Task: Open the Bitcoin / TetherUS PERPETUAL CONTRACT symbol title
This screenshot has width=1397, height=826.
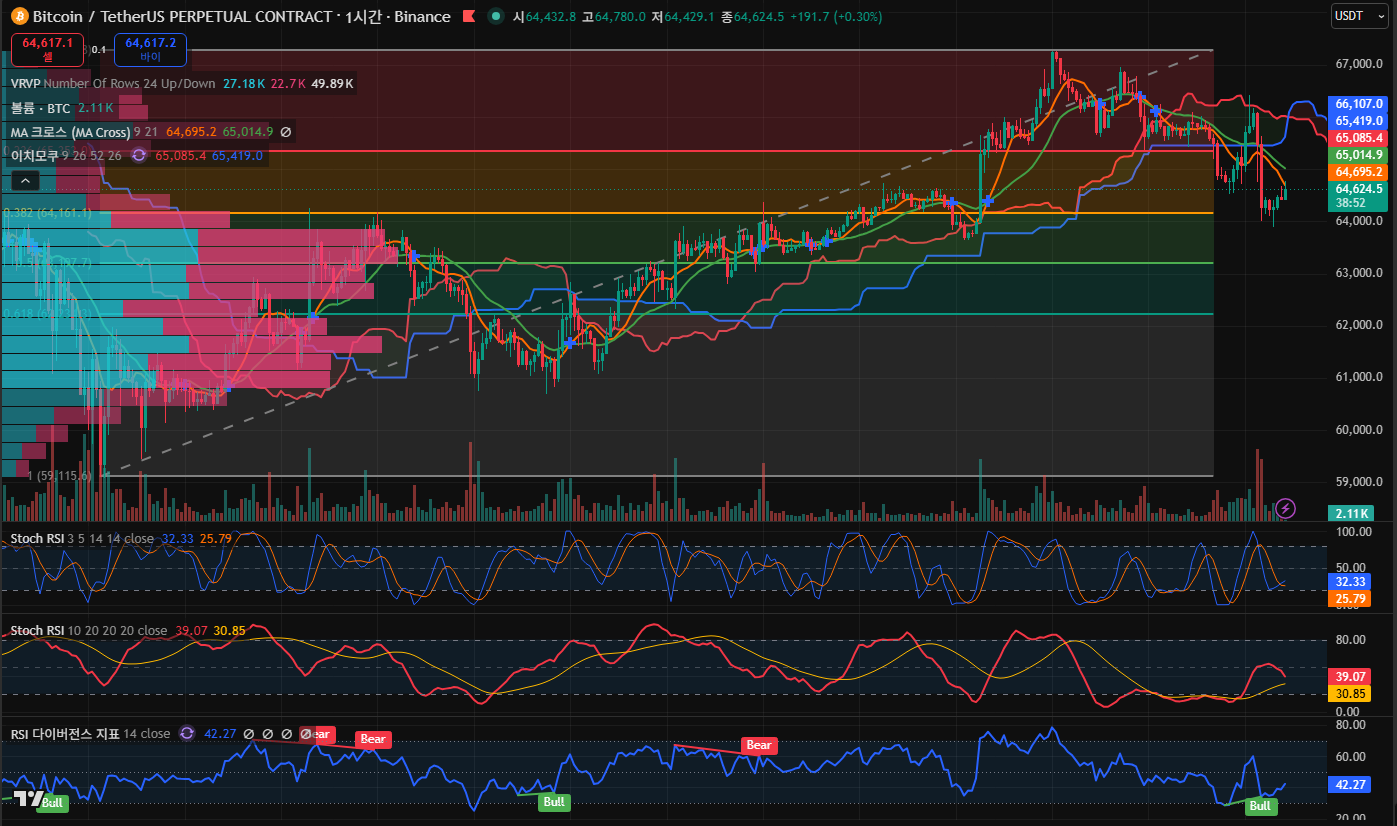Action: coord(184,17)
